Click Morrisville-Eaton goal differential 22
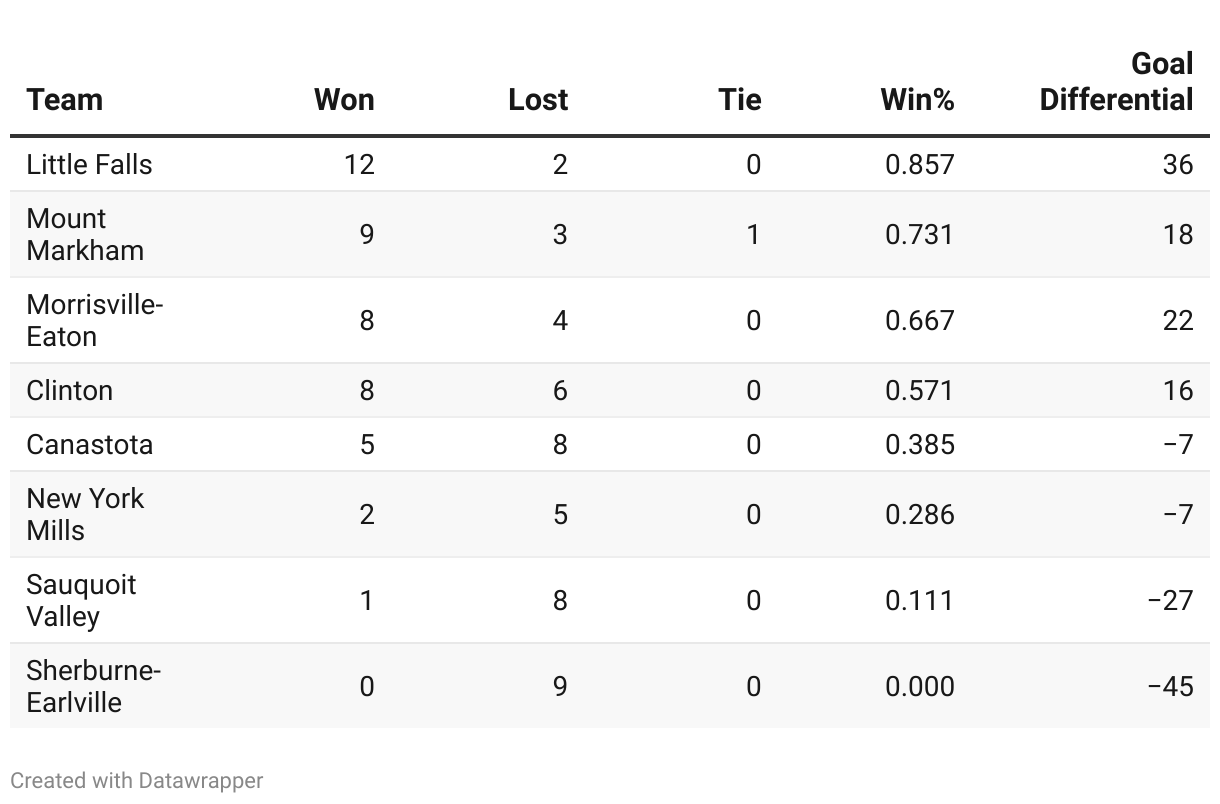 click(1178, 320)
